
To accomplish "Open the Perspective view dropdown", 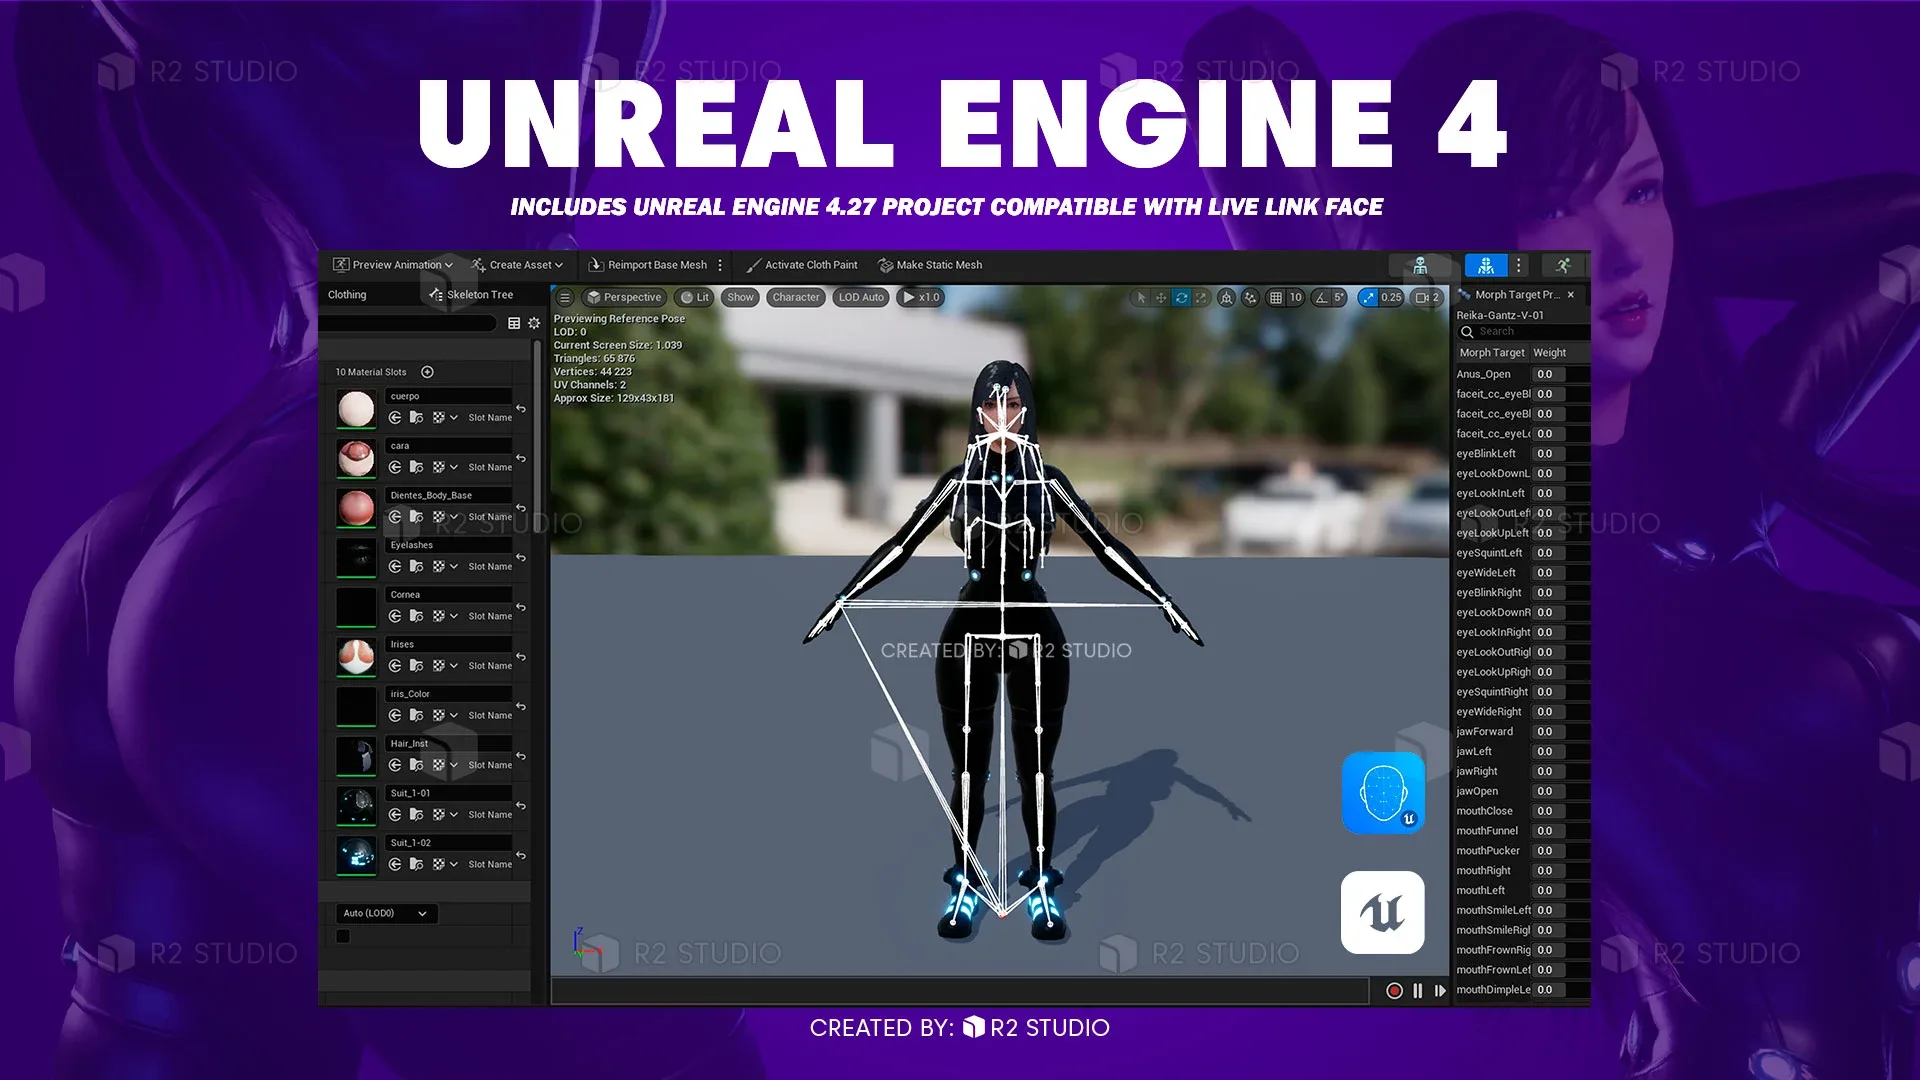I will [624, 297].
